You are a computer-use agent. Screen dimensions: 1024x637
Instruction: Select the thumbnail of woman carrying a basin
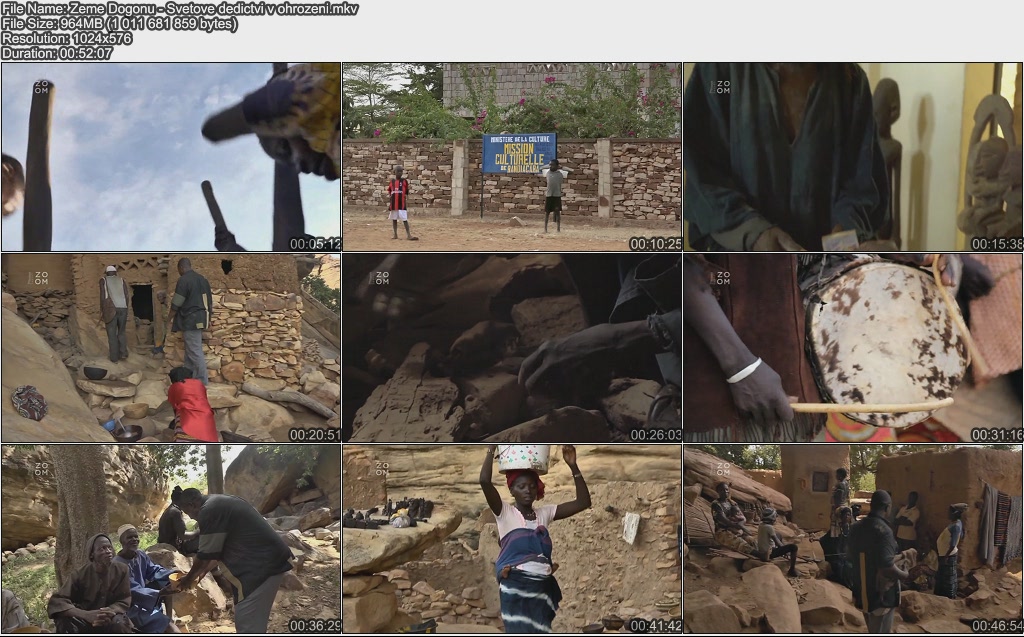(x=511, y=539)
